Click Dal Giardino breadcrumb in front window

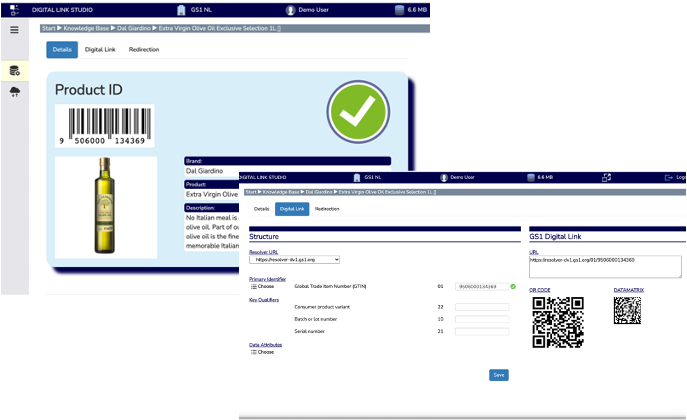tap(319, 192)
